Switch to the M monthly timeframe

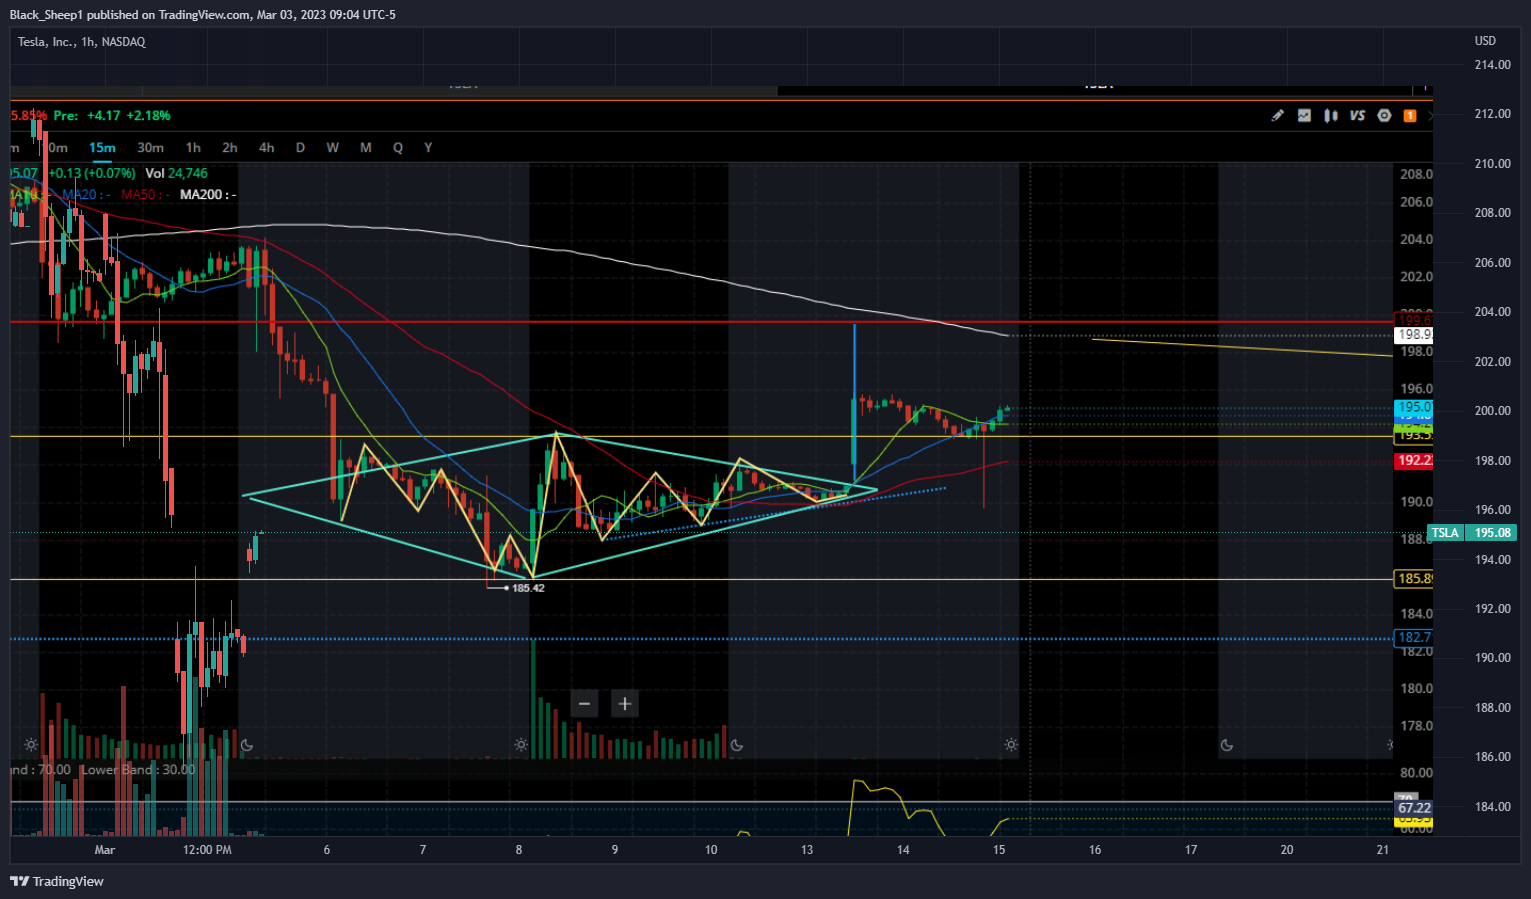point(366,148)
